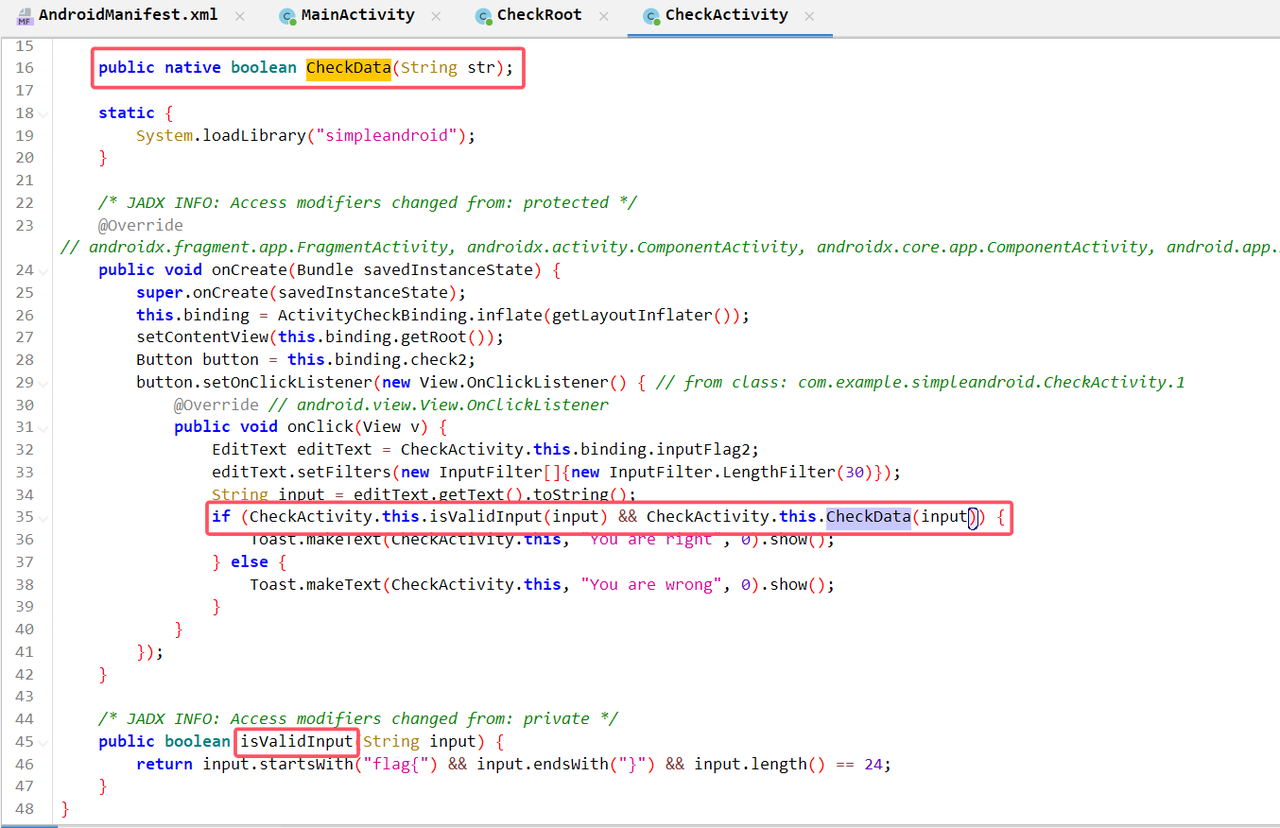Viewport: 1280px width, 828px height.
Task: Click the CheckActivity class icon
Action: [651, 16]
